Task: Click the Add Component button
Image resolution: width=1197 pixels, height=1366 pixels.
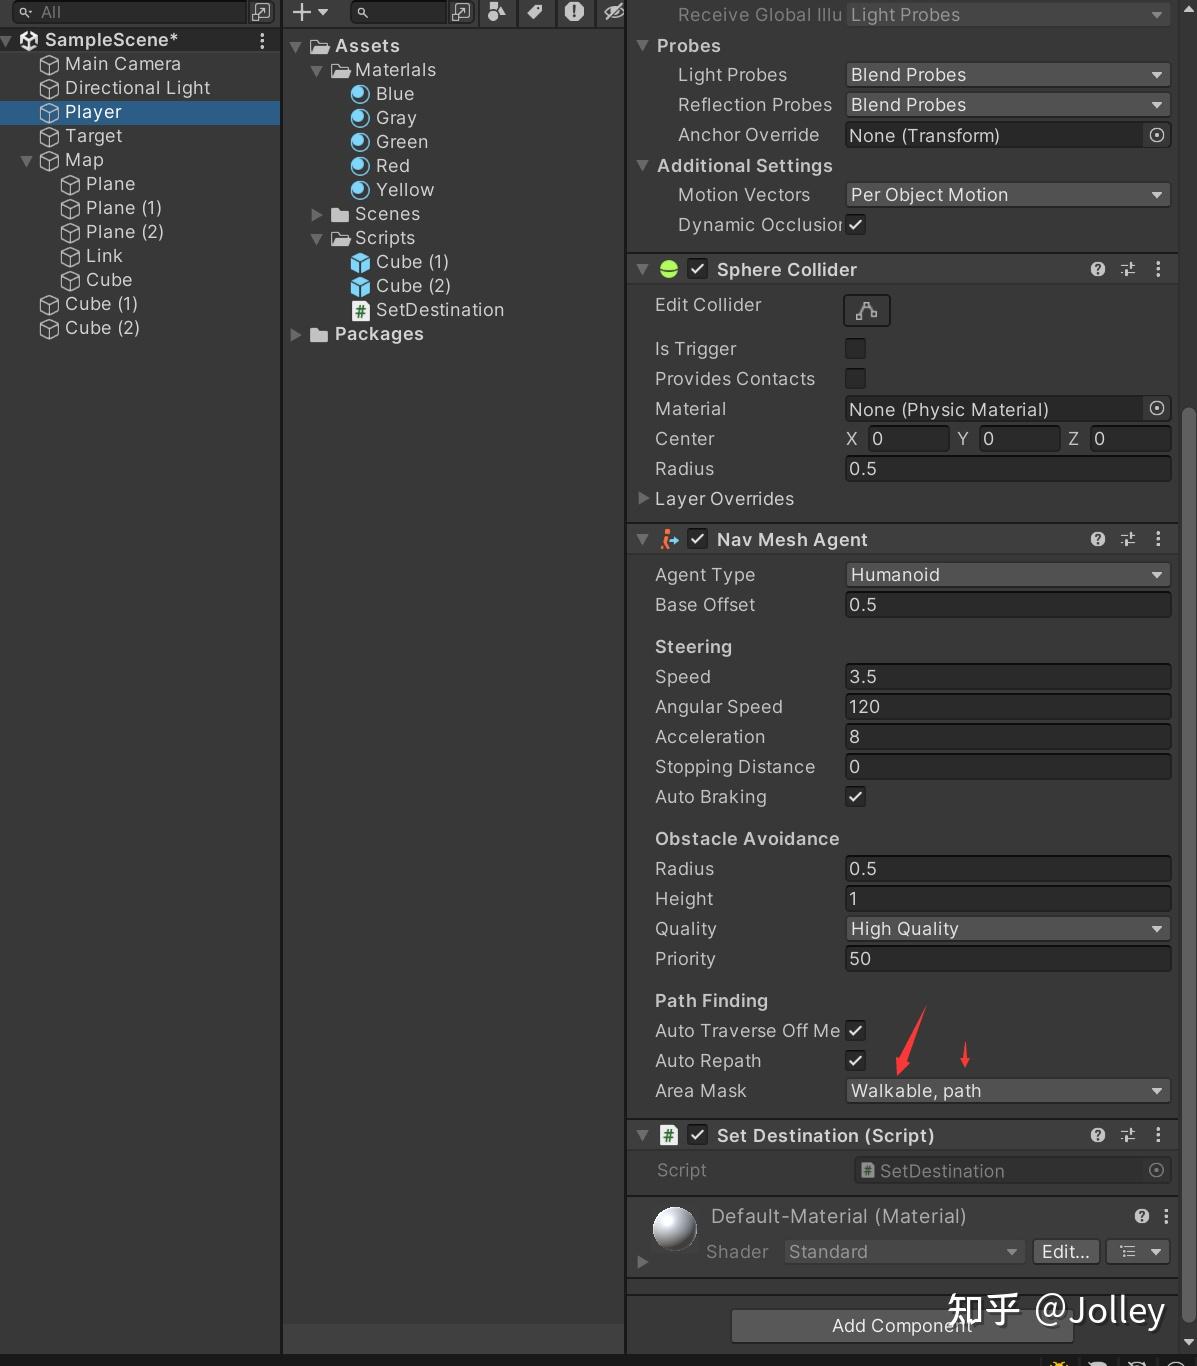Action: (900, 1325)
